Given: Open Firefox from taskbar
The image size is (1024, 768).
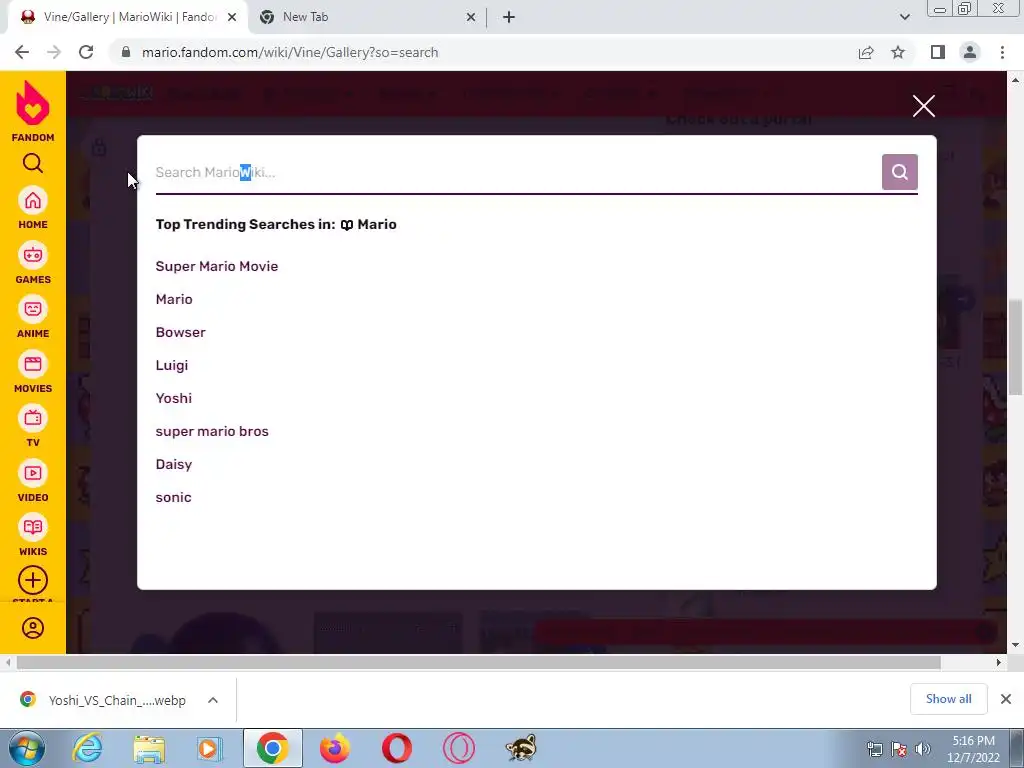Looking at the screenshot, I should pos(334,748).
